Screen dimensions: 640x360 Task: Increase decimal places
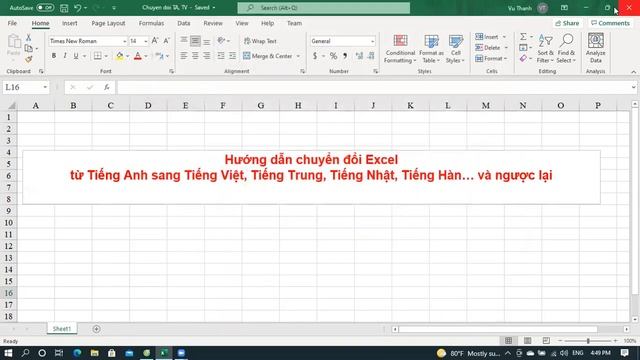point(359,56)
